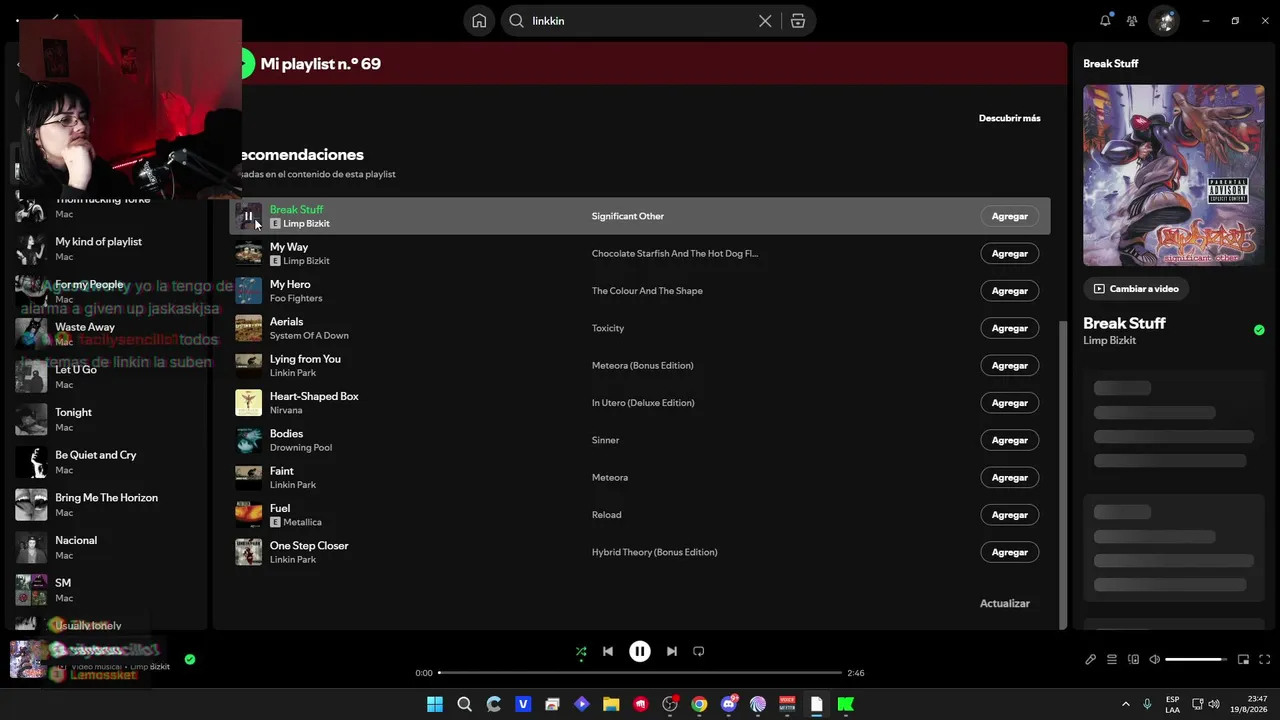1280x720 pixels.
Task: Show hidden system tray icons chevron
Action: pyautogui.click(x=1125, y=704)
